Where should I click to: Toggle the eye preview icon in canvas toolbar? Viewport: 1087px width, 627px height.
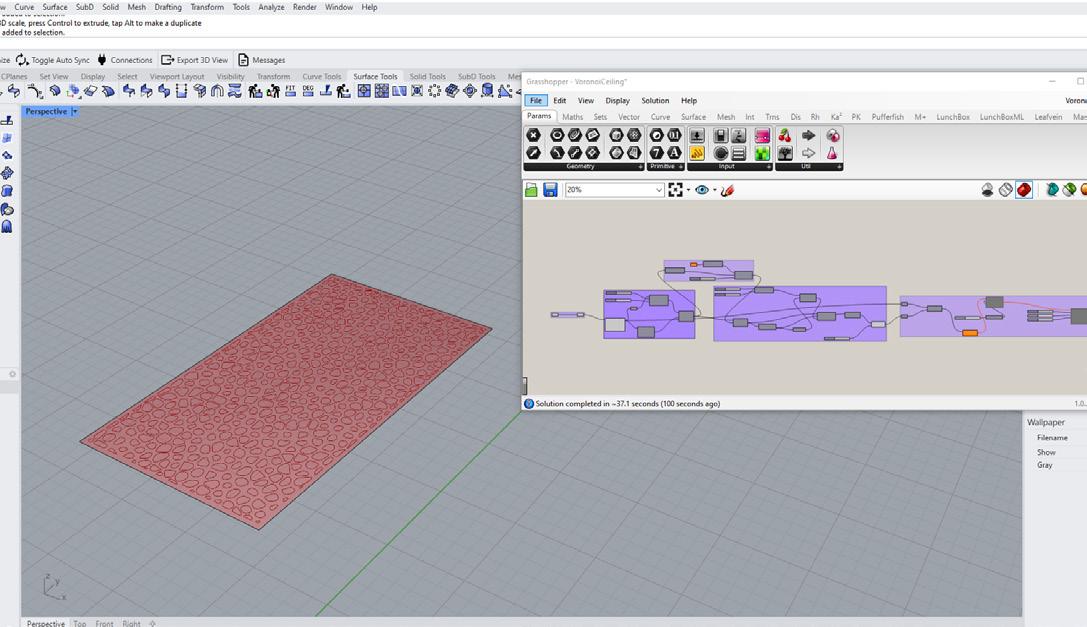tap(702, 190)
